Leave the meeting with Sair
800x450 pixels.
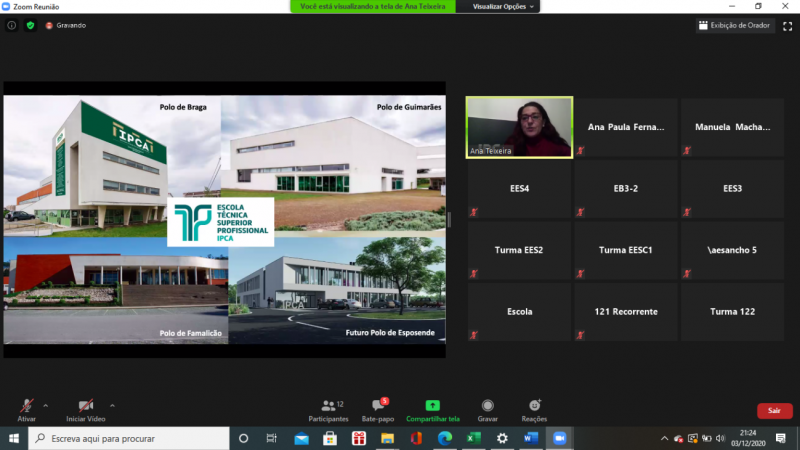click(x=774, y=411)
